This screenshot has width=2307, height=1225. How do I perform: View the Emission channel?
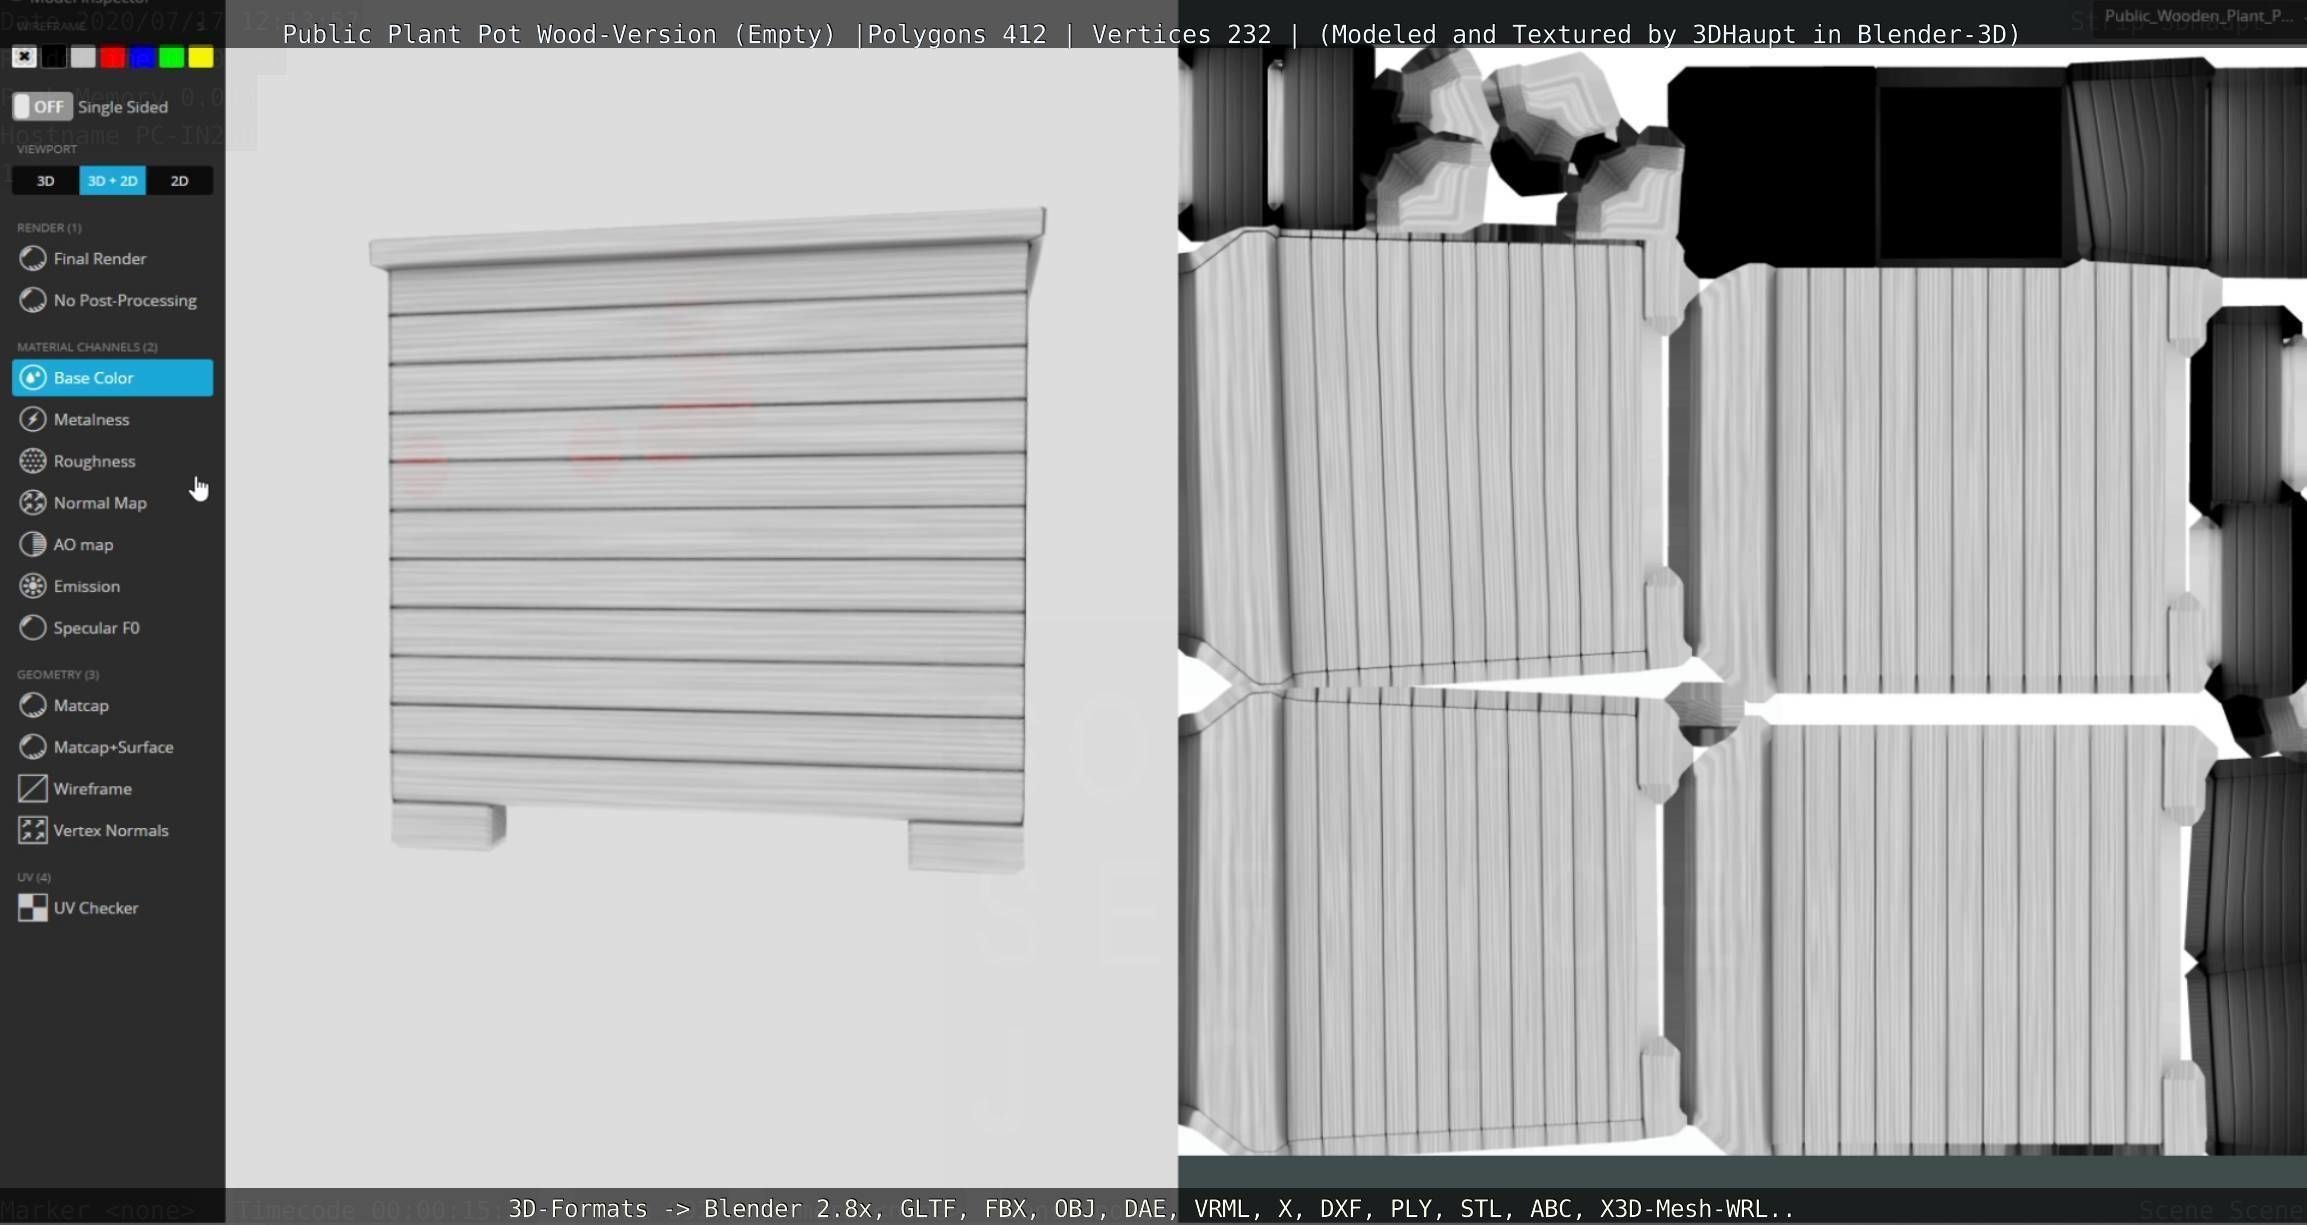click(x=86, y=587)
